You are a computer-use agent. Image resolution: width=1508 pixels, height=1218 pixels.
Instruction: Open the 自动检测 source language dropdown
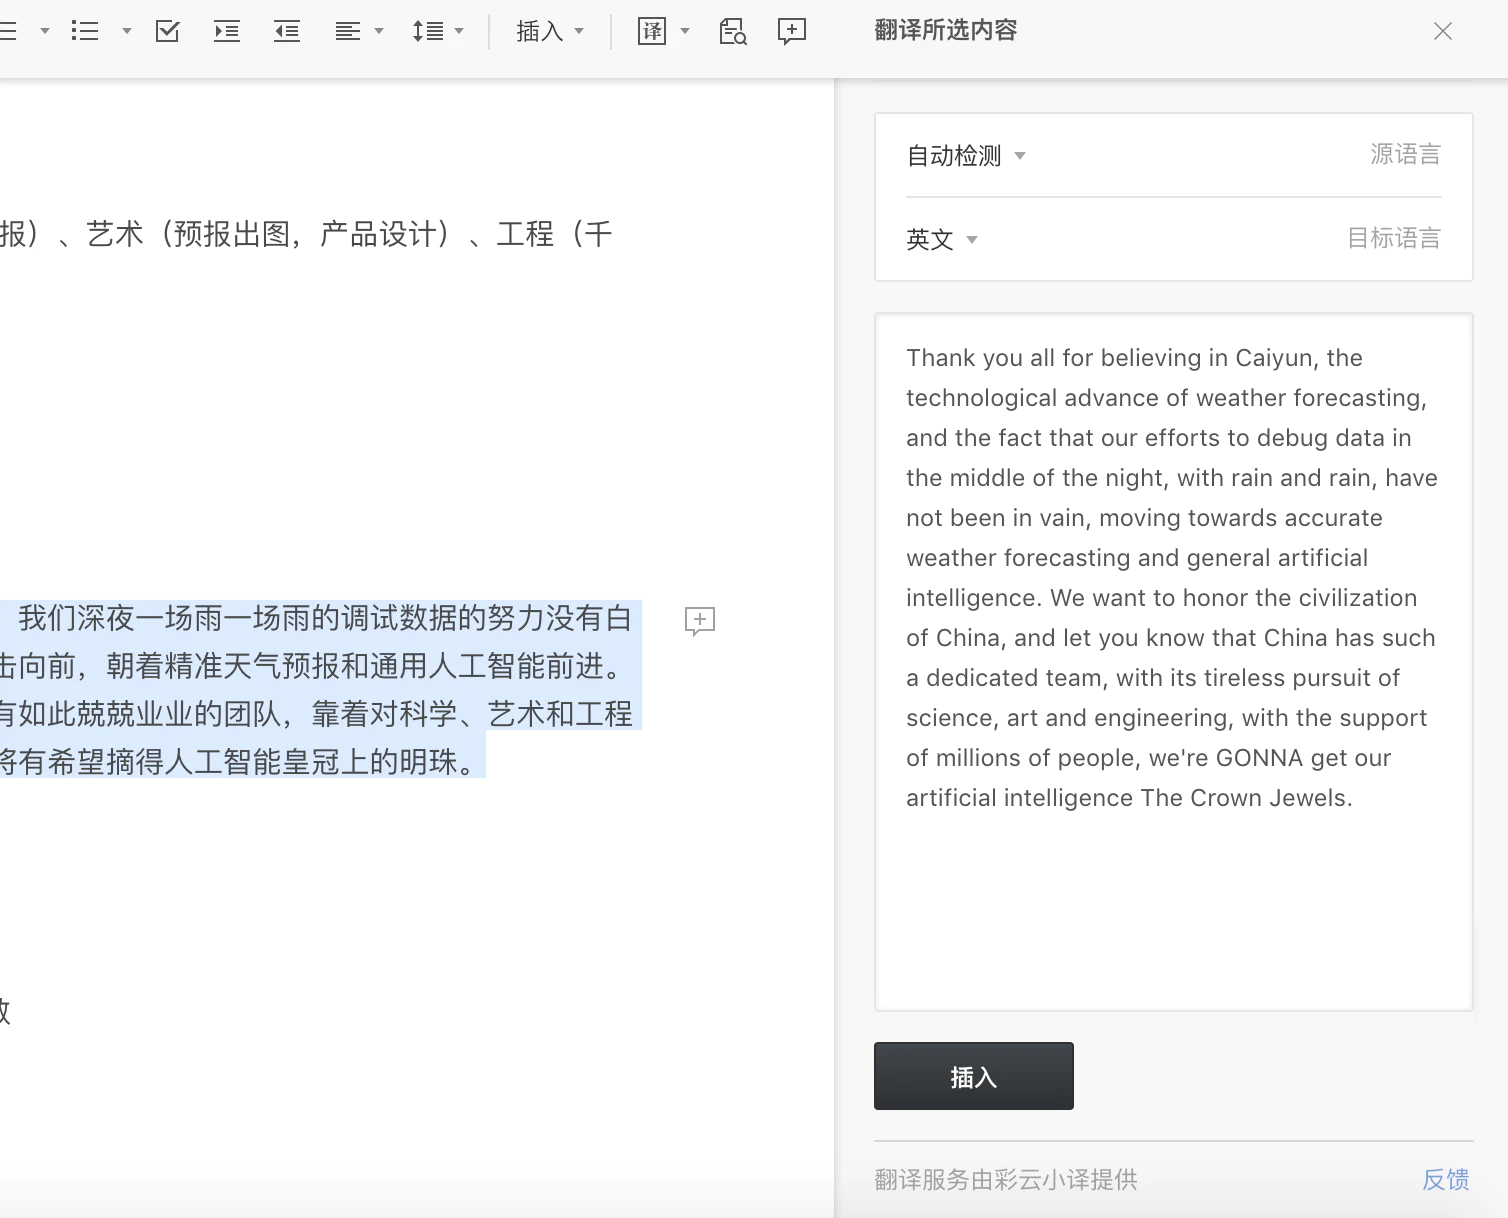[x=966, y=156]
